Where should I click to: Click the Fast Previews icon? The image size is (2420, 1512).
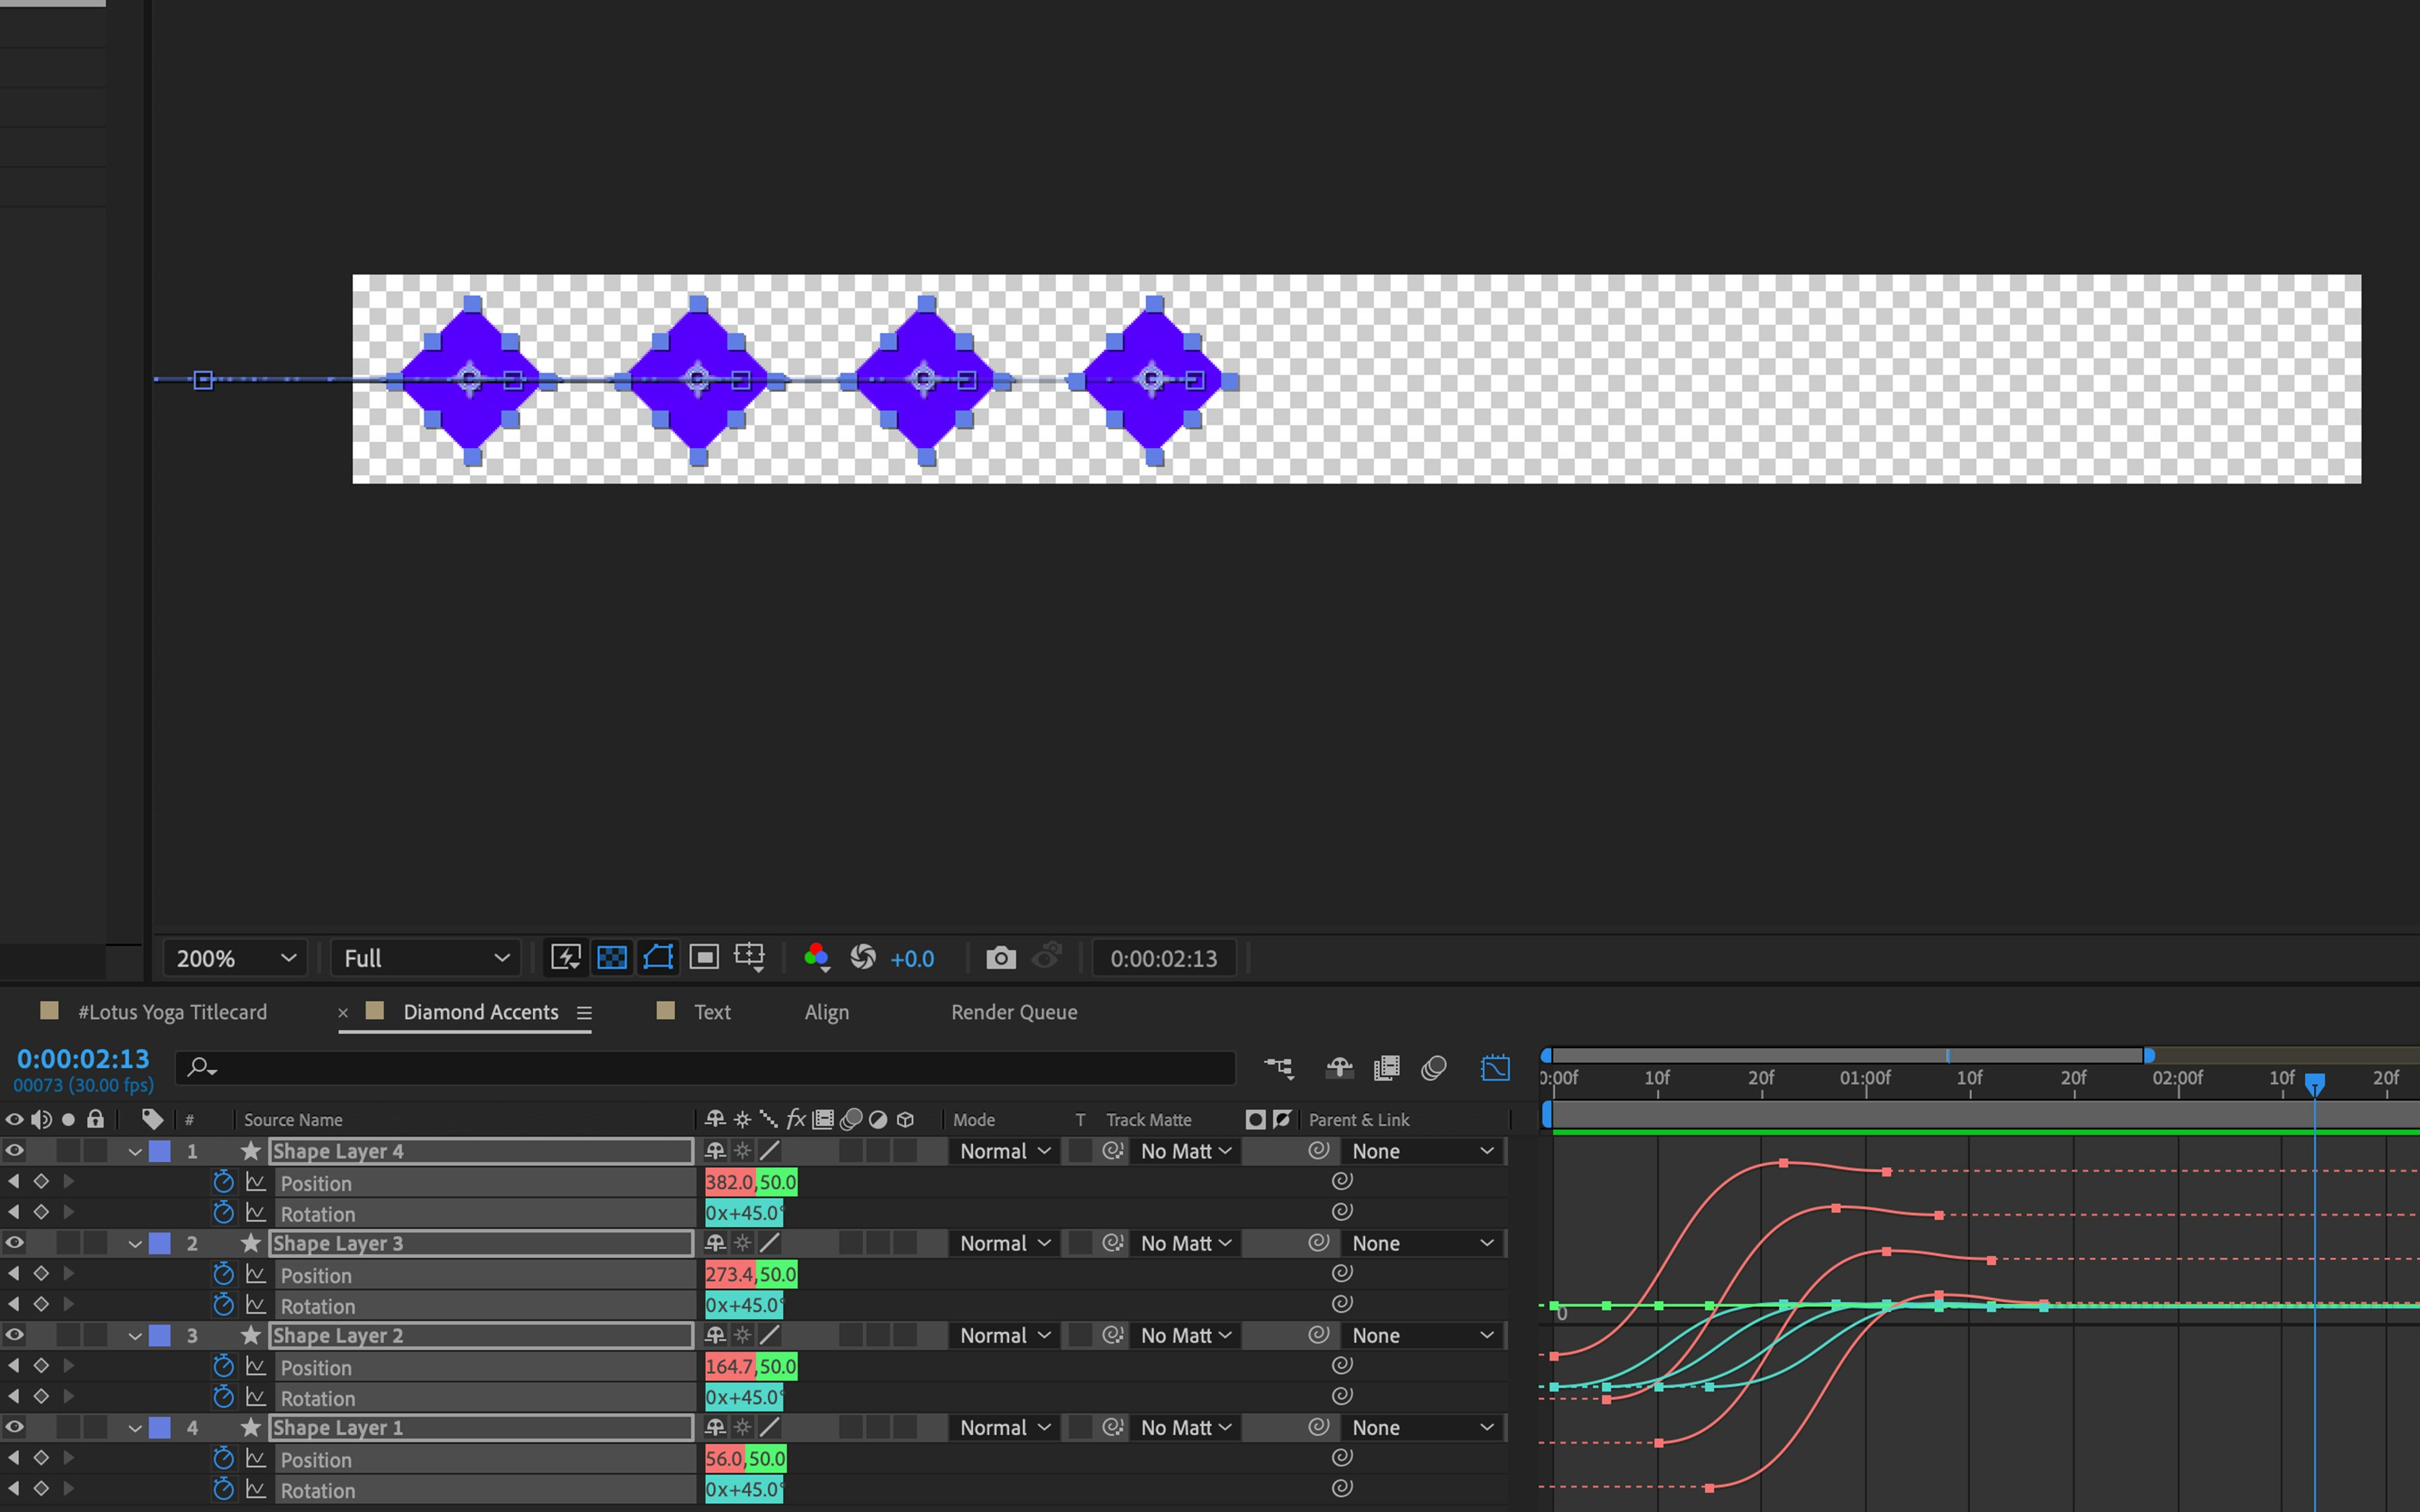(565, 958)
